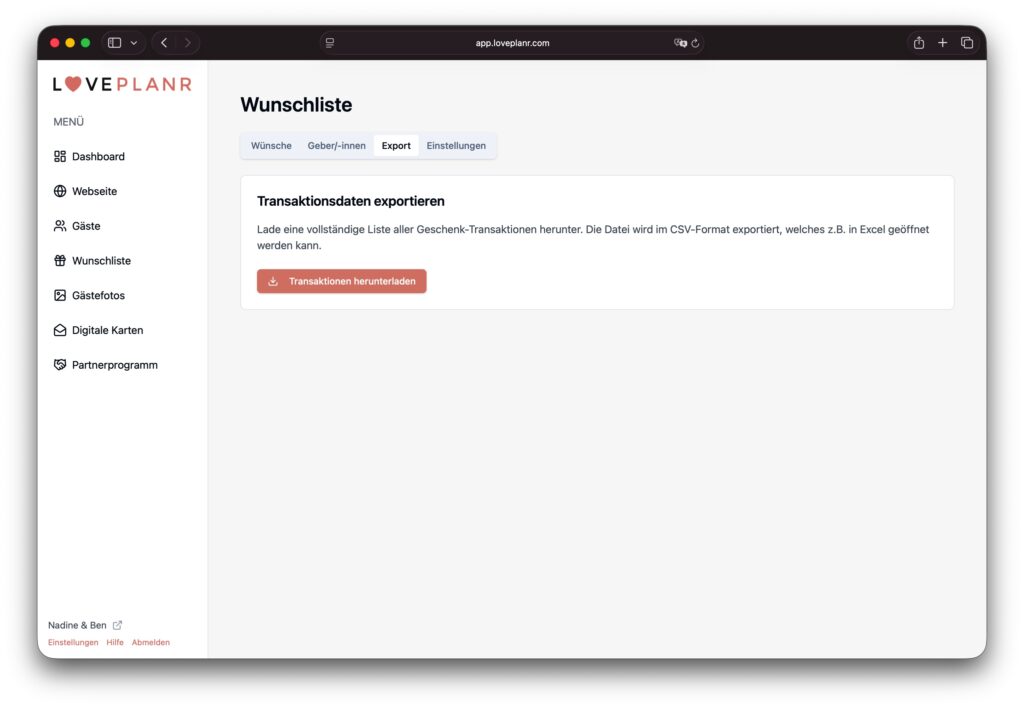
Task: Click the Abmelden link to log out
Action: [x=151, y=642]
